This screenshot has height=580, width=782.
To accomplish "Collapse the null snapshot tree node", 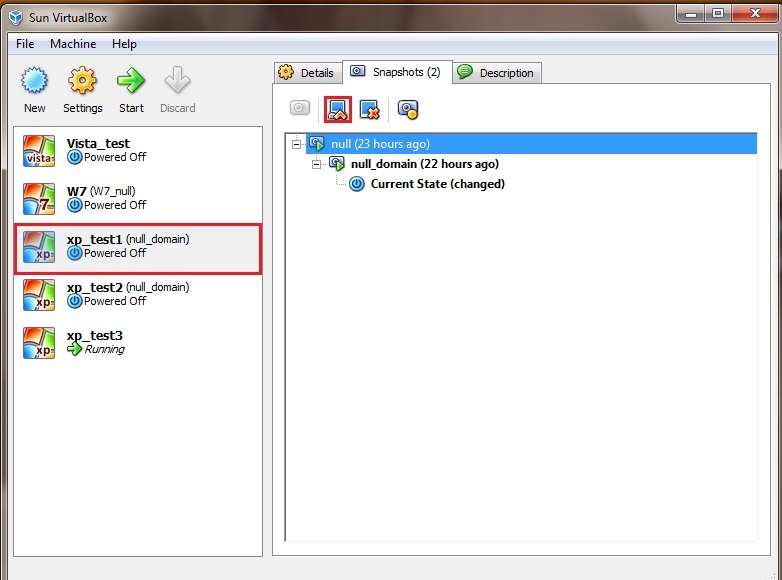I will coord(296,144).
